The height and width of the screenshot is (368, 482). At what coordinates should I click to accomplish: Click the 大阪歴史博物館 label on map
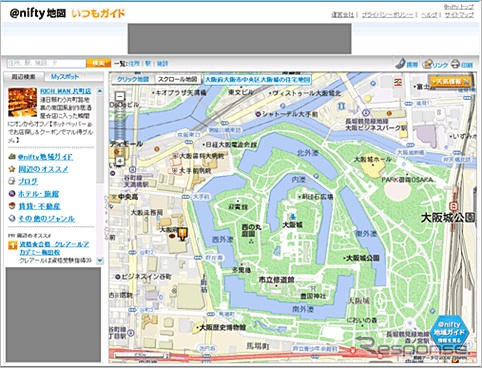222,328
